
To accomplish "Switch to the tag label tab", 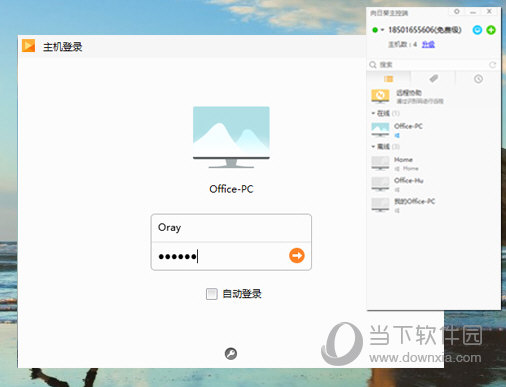I will click(x=433, y=79).
